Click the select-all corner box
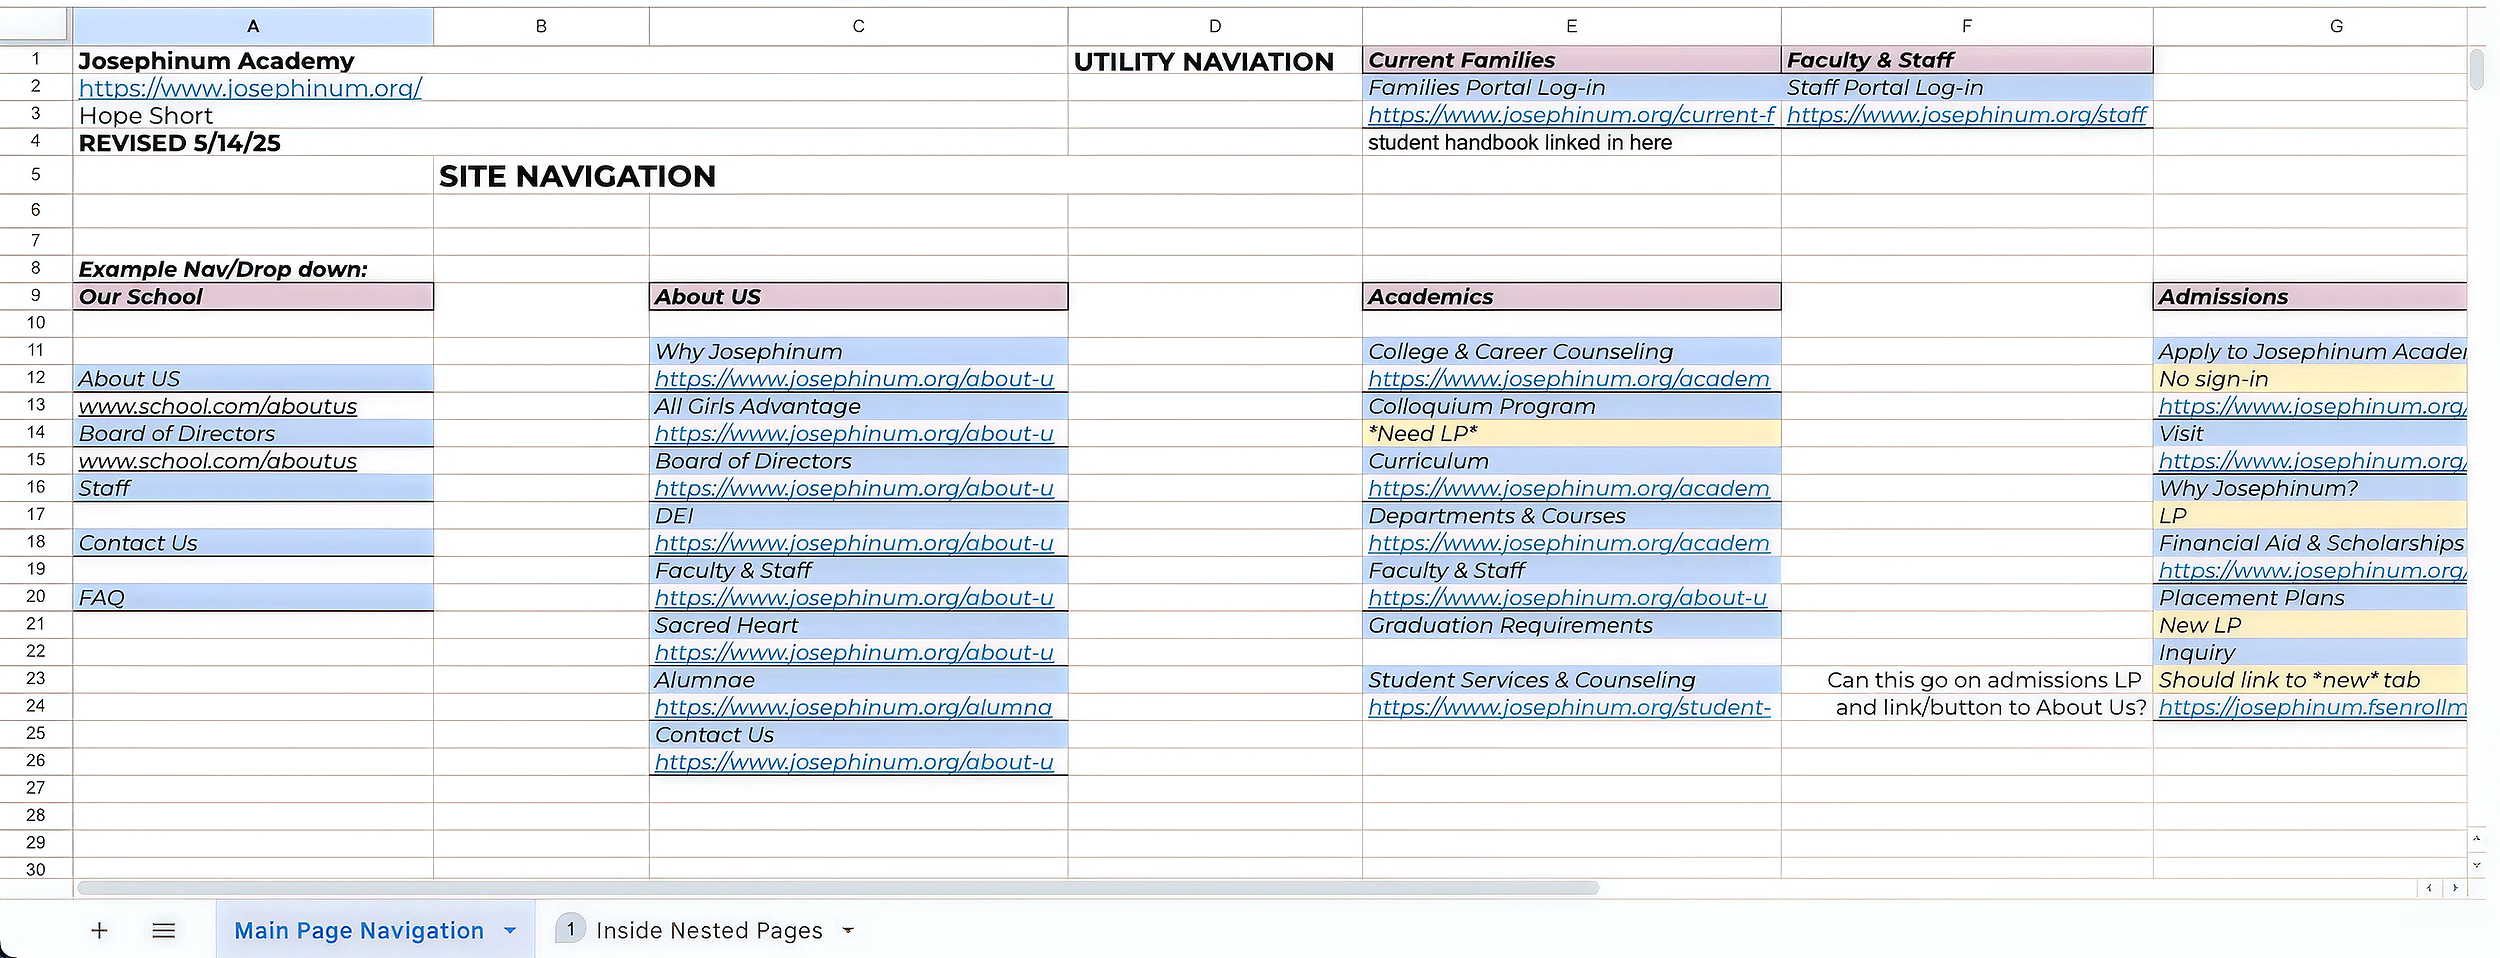 tap(36, 24)
